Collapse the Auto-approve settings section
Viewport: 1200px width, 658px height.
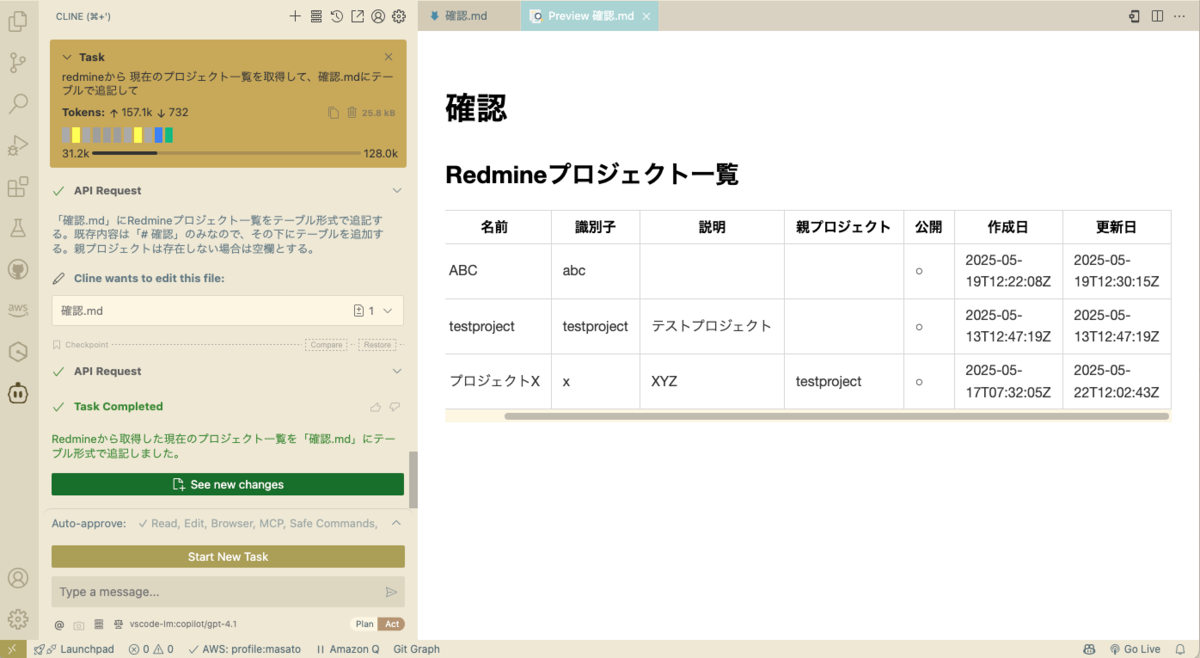pos(396,522)
